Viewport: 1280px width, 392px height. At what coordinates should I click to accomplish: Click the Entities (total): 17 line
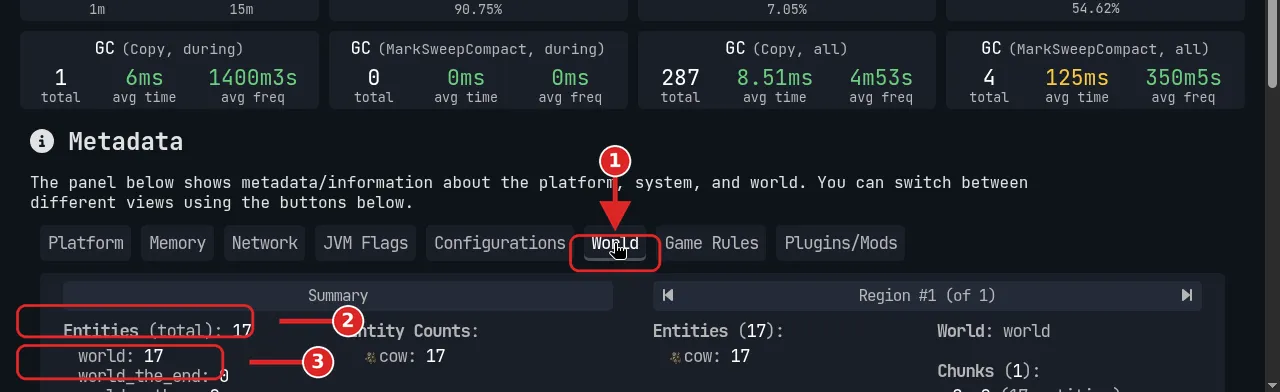(158, 331)
